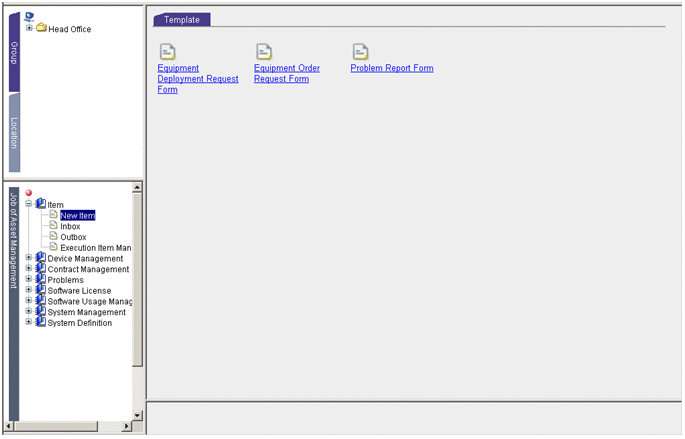Select the Problems label in tree
The width and height of the screenshot is (685, 439).
[x=66, y=280]
